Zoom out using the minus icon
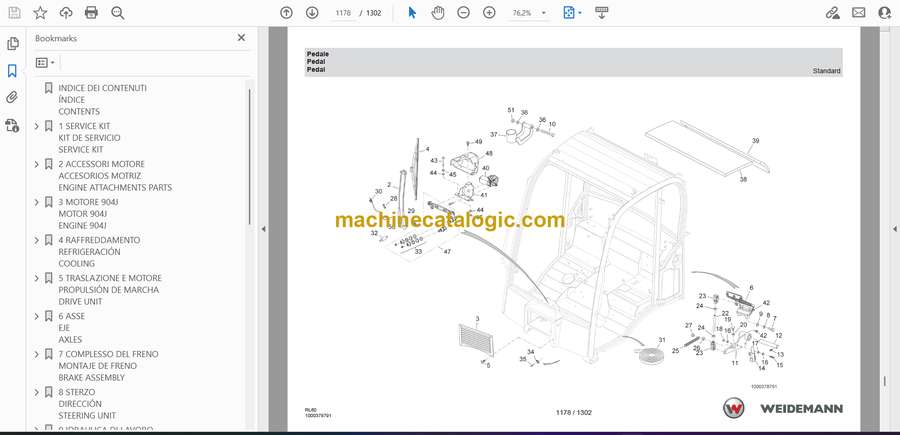 point(463,13)
